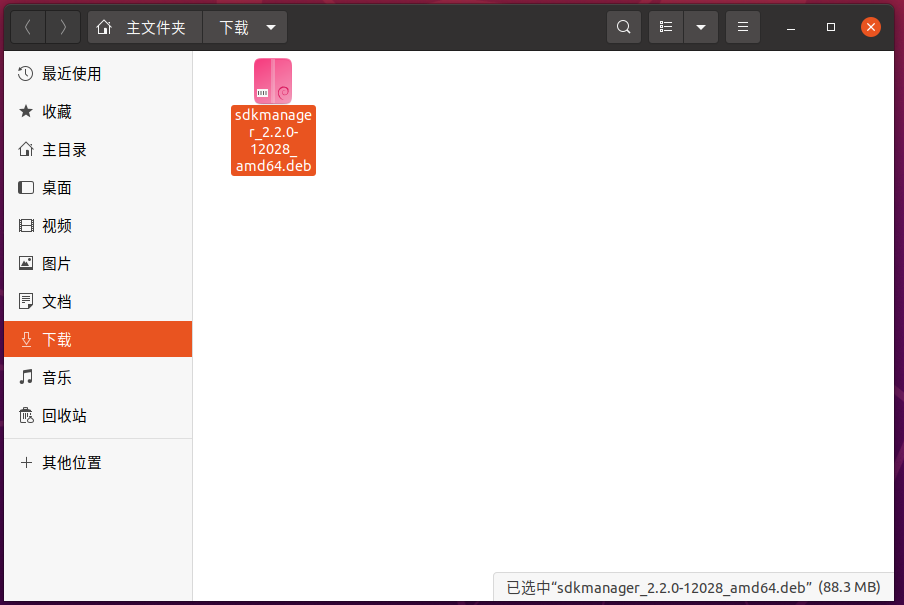Maximize the file manager window

(831, 27)
